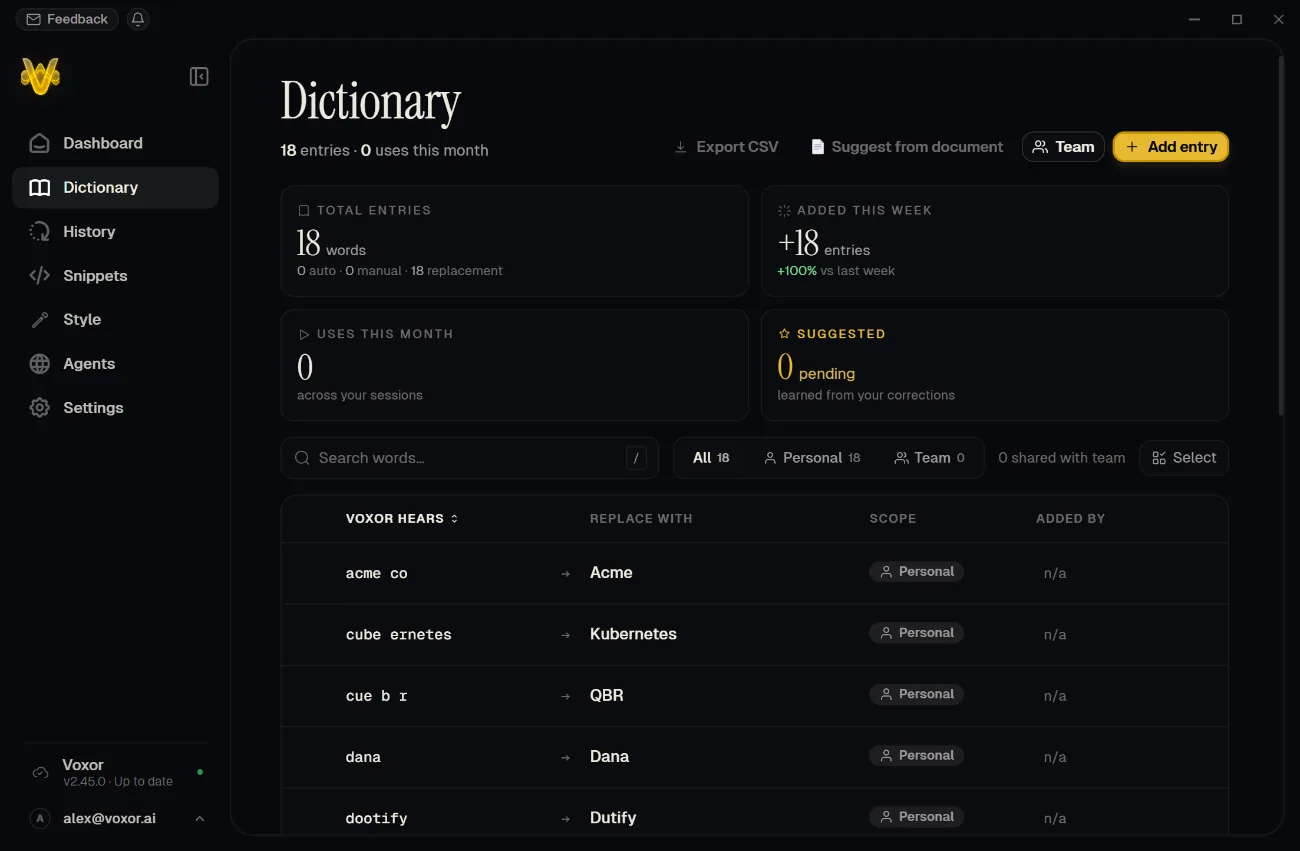The height and width of the screenshot is (851, 1300).
Task: Maximize the application window
Action: coord(1237,19)
